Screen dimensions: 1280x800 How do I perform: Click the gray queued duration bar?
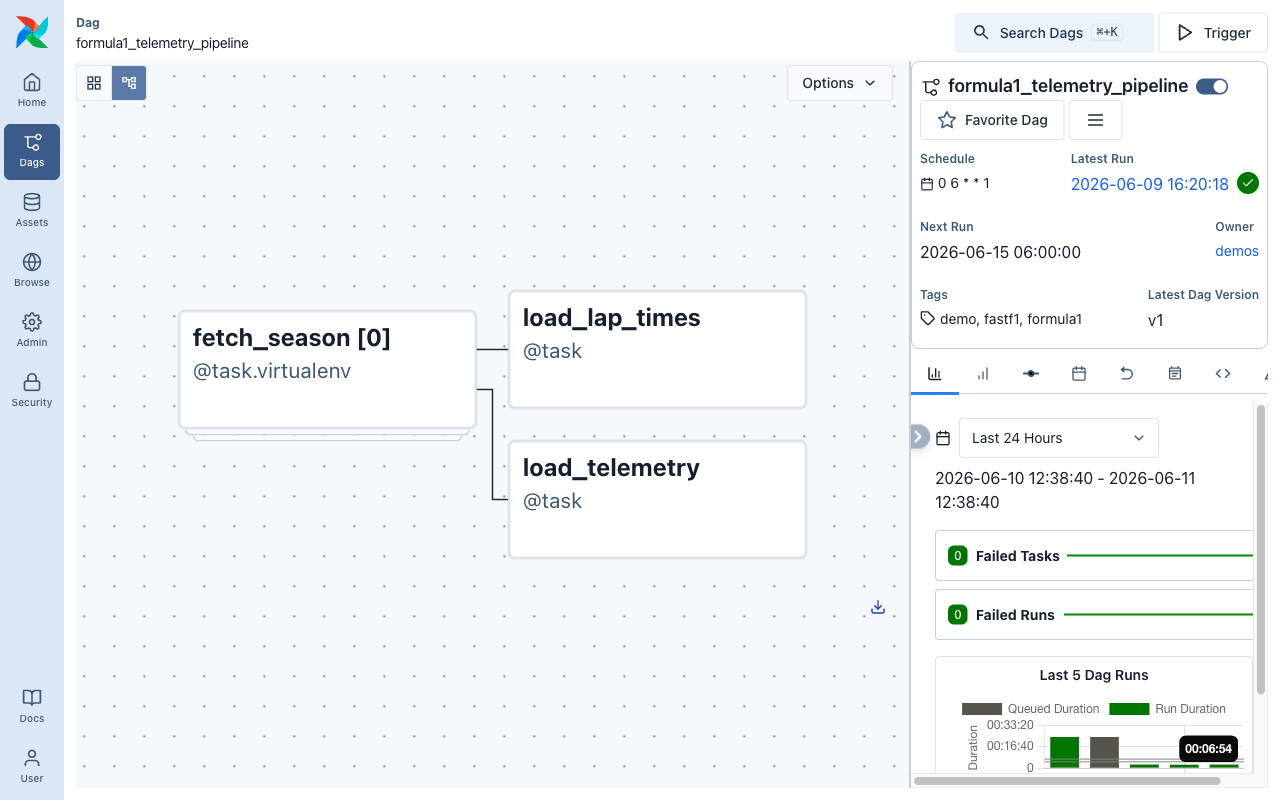coord(1104,752)
